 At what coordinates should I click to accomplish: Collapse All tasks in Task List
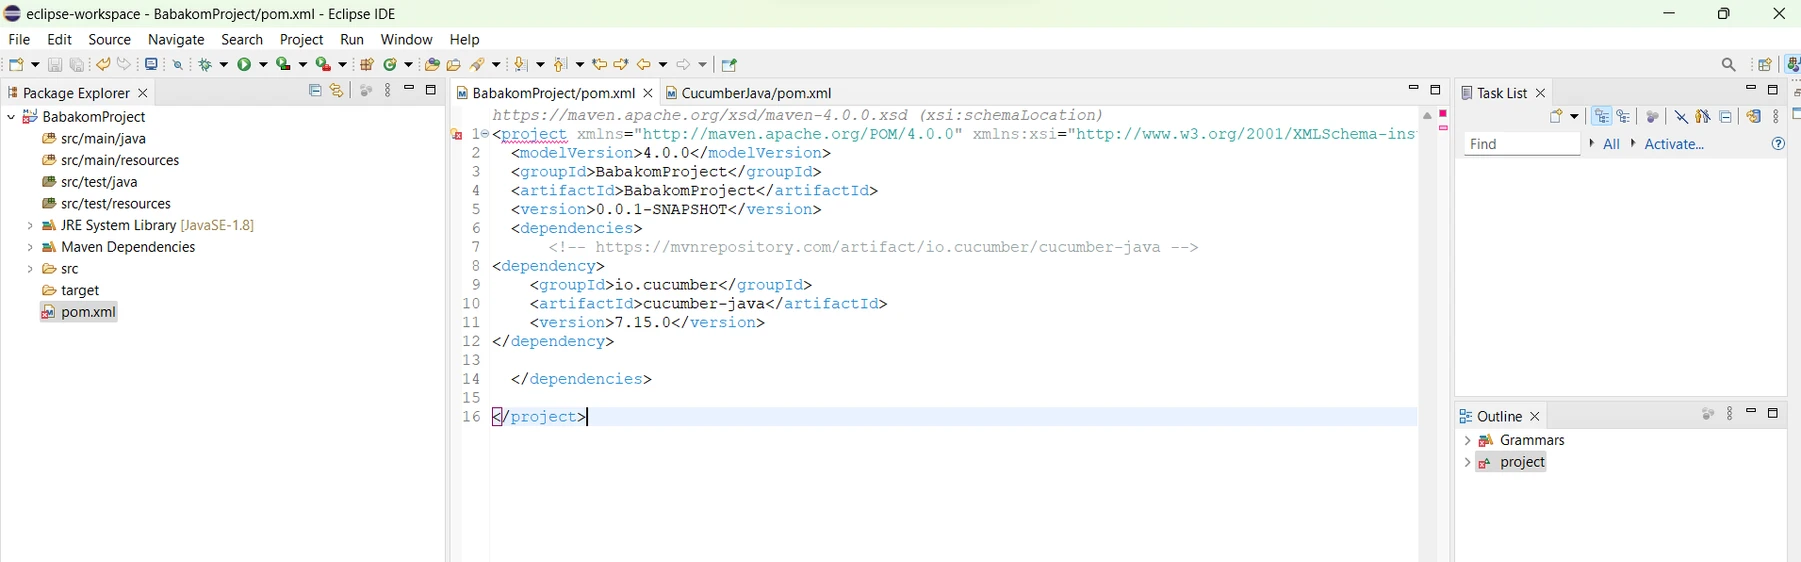[x=1726, y=117]
